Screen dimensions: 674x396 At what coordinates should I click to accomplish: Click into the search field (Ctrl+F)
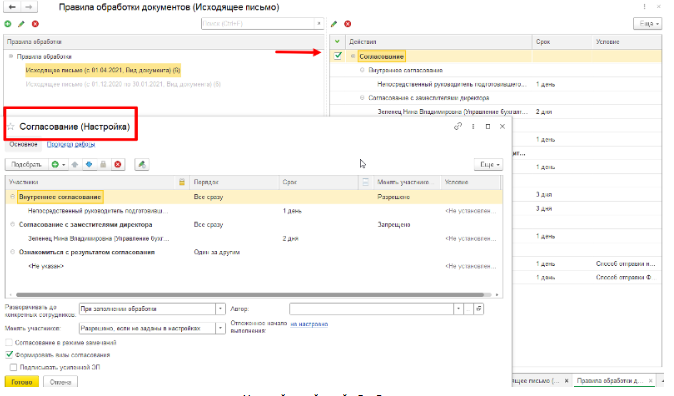pos(258,23)
